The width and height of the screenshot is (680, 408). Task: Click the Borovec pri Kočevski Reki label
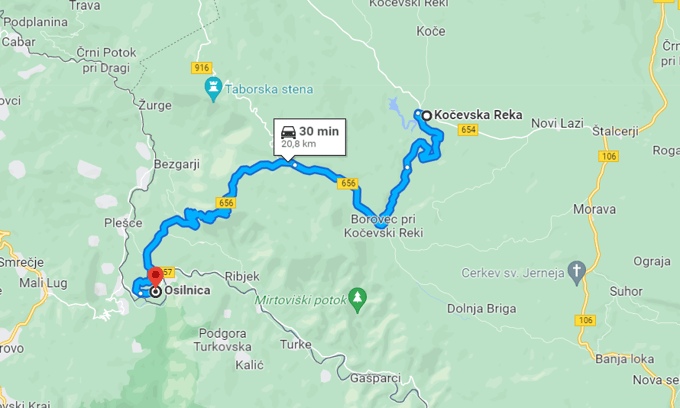tap(383, 226)
